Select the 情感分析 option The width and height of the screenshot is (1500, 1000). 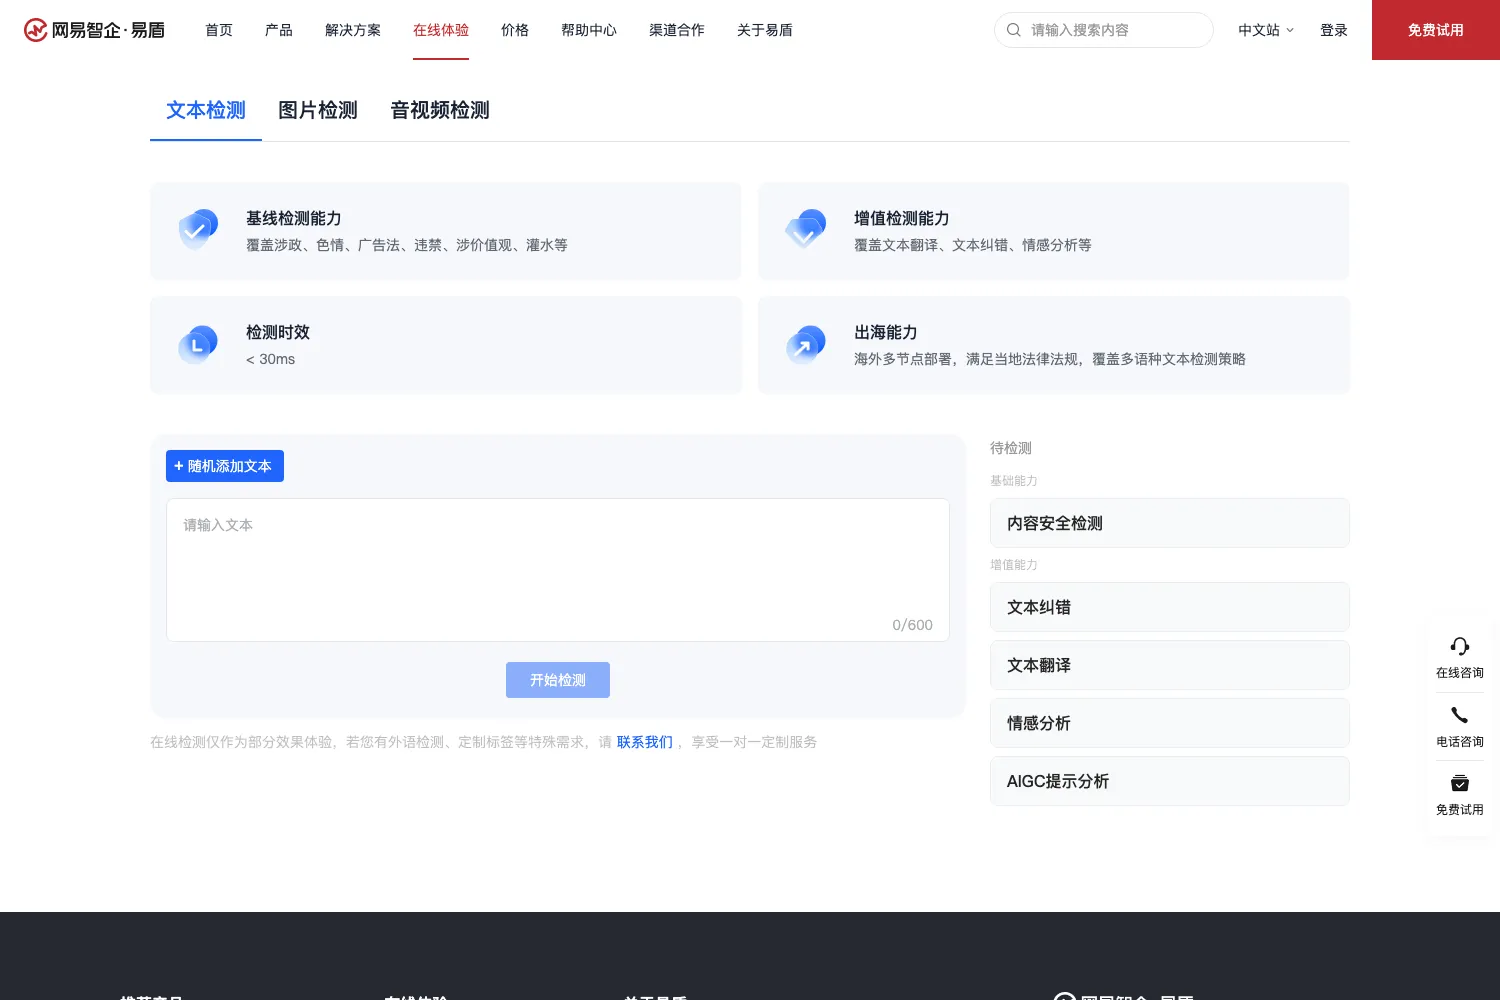pyautogui.click(x=1170, y=723)
